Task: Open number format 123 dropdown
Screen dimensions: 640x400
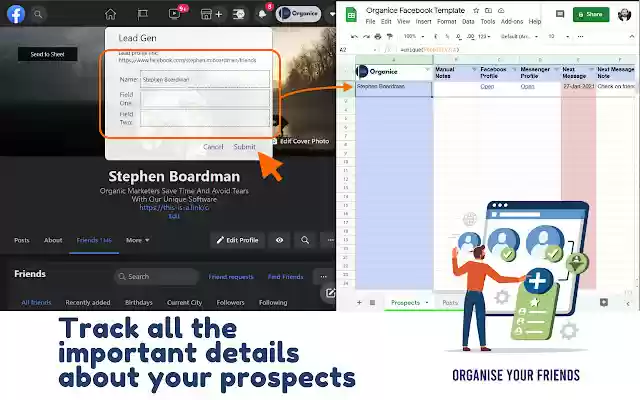Action: [x=484, y=36]
